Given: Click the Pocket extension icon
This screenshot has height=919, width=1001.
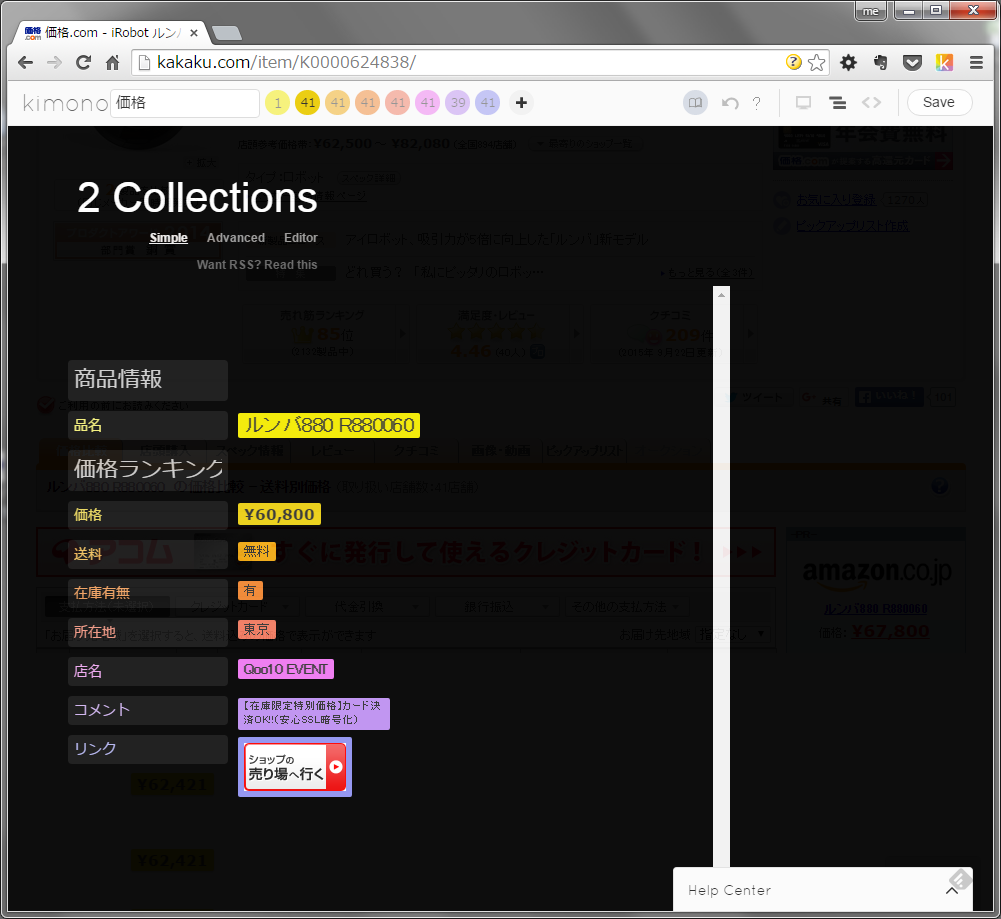Looking at the screenshot, I should (912, 63).
